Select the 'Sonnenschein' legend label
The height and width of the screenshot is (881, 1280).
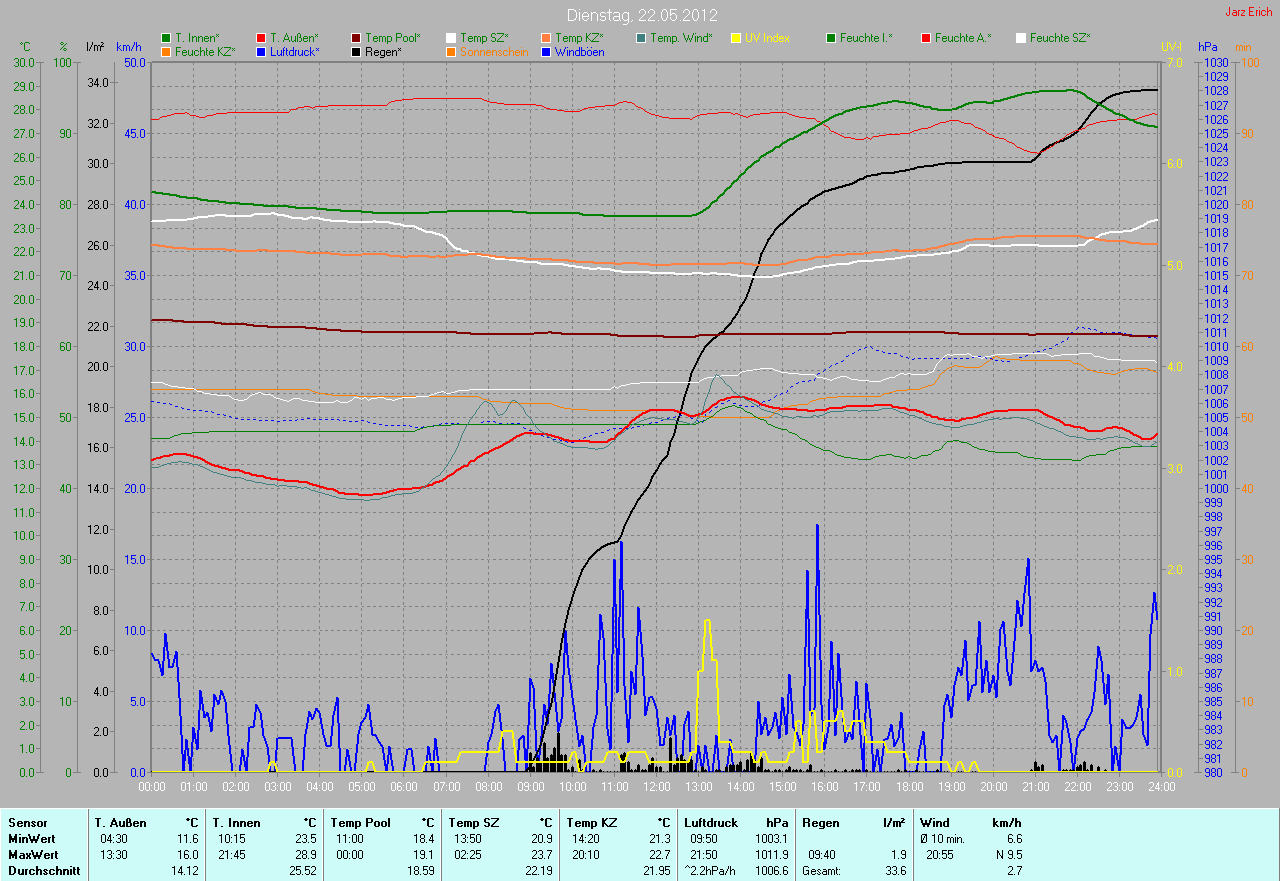coord(494,52)
